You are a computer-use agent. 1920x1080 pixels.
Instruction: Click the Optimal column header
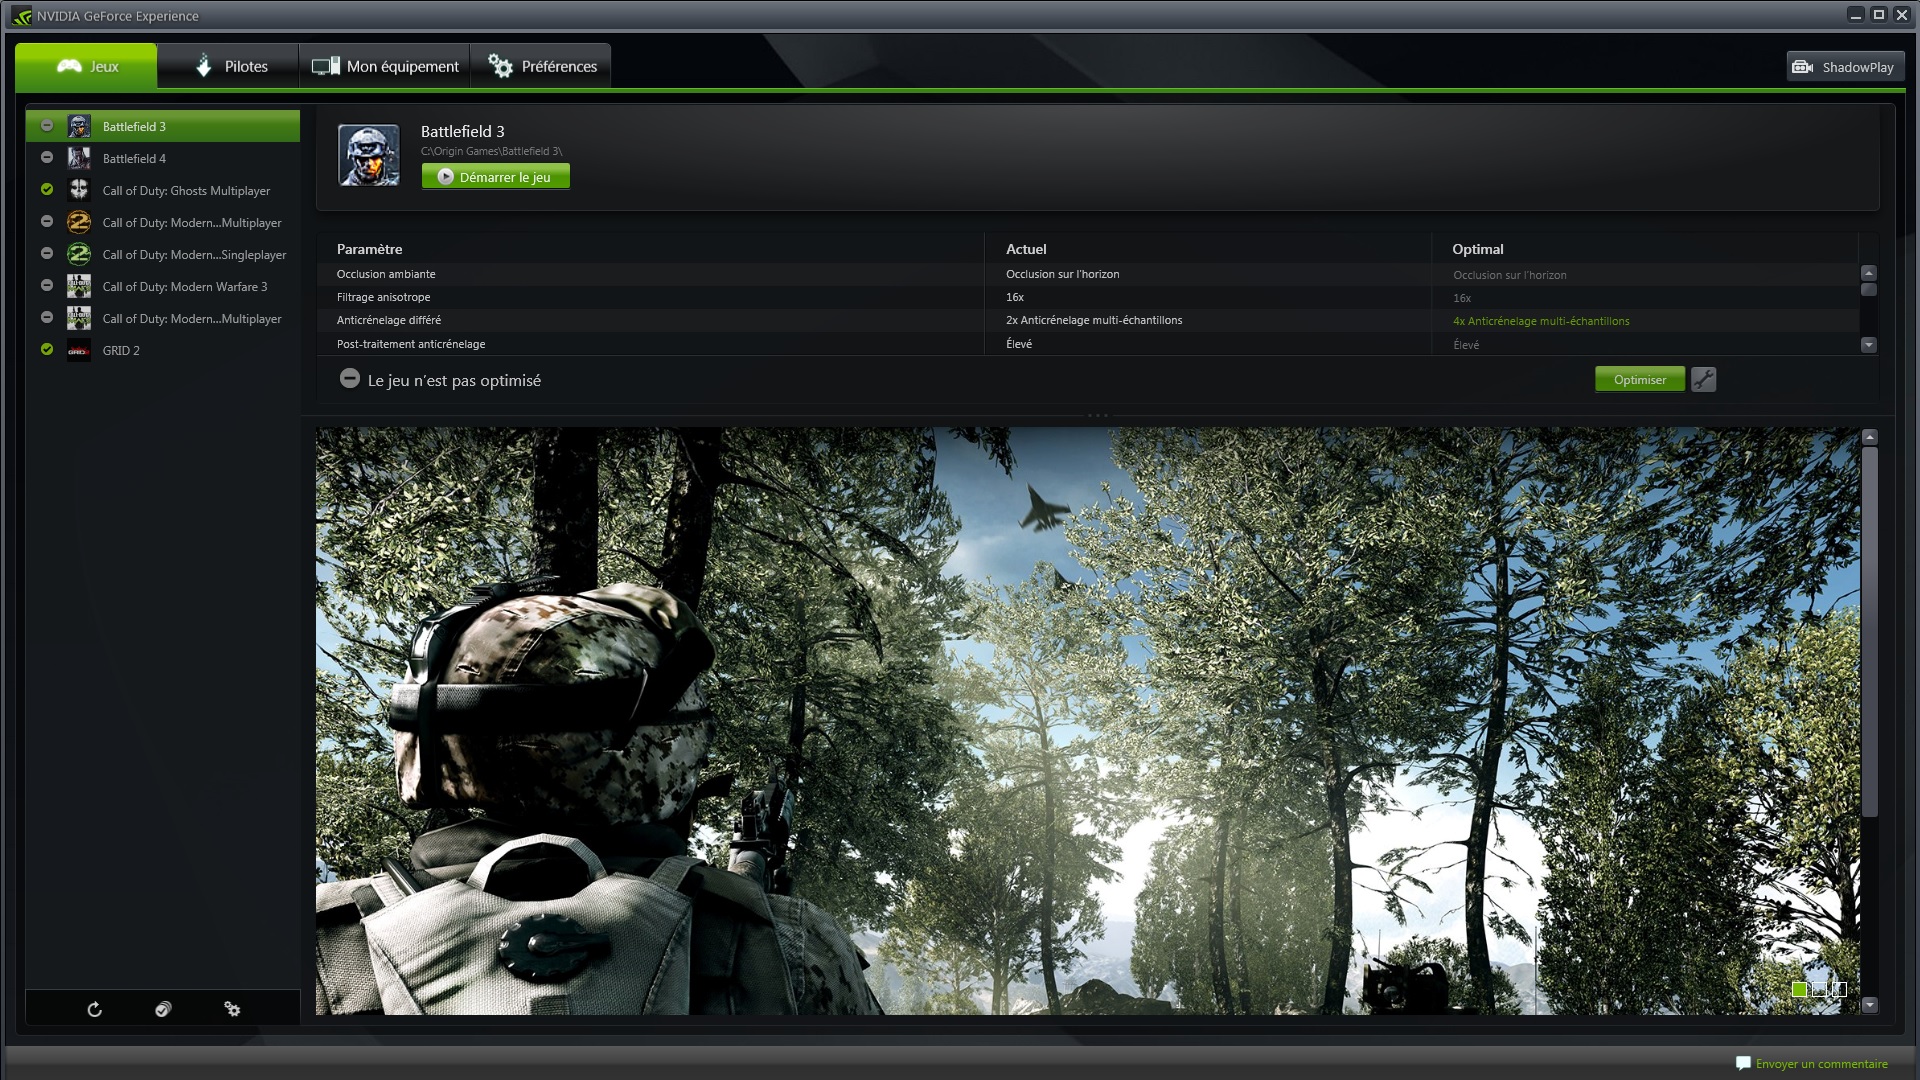click(1478, 249)
